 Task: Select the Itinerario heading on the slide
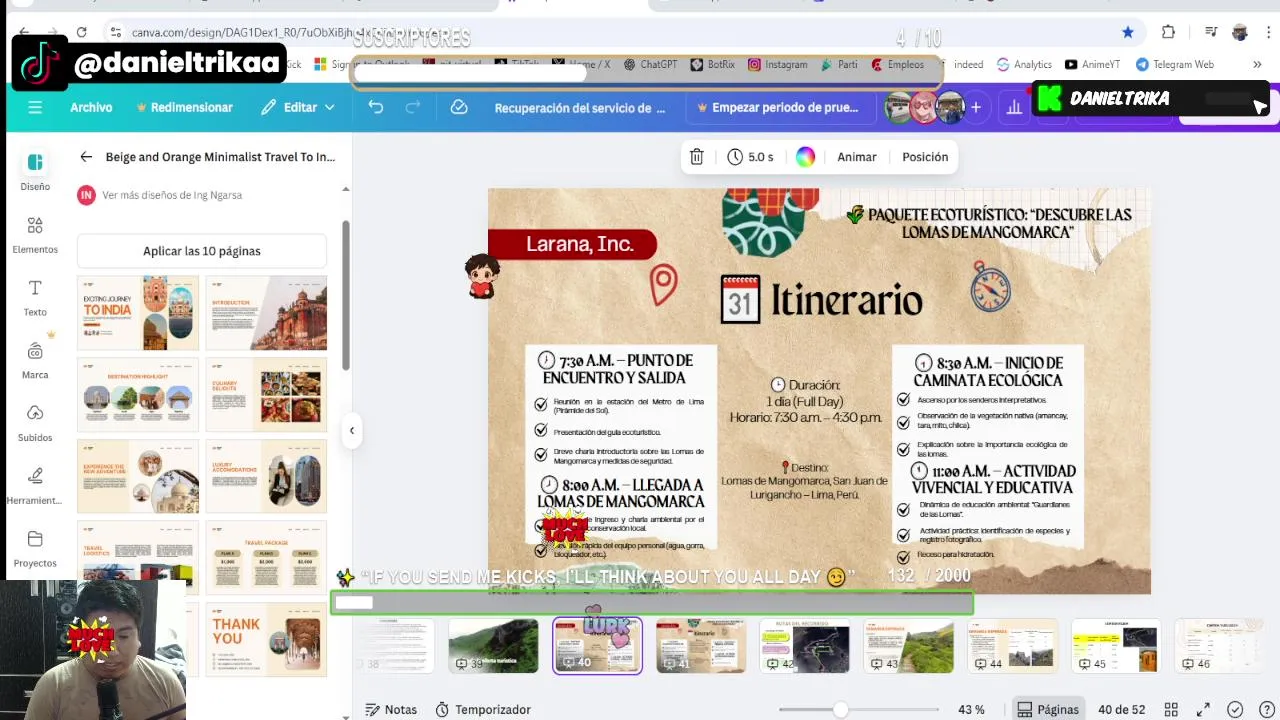tap(846, 300)
